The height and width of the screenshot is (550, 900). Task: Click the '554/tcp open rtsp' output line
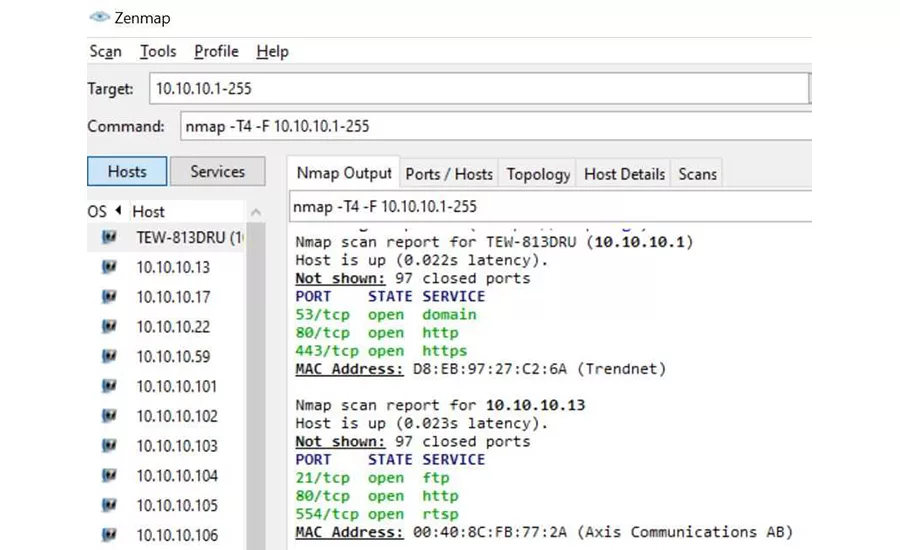click(x=377, y=514)
